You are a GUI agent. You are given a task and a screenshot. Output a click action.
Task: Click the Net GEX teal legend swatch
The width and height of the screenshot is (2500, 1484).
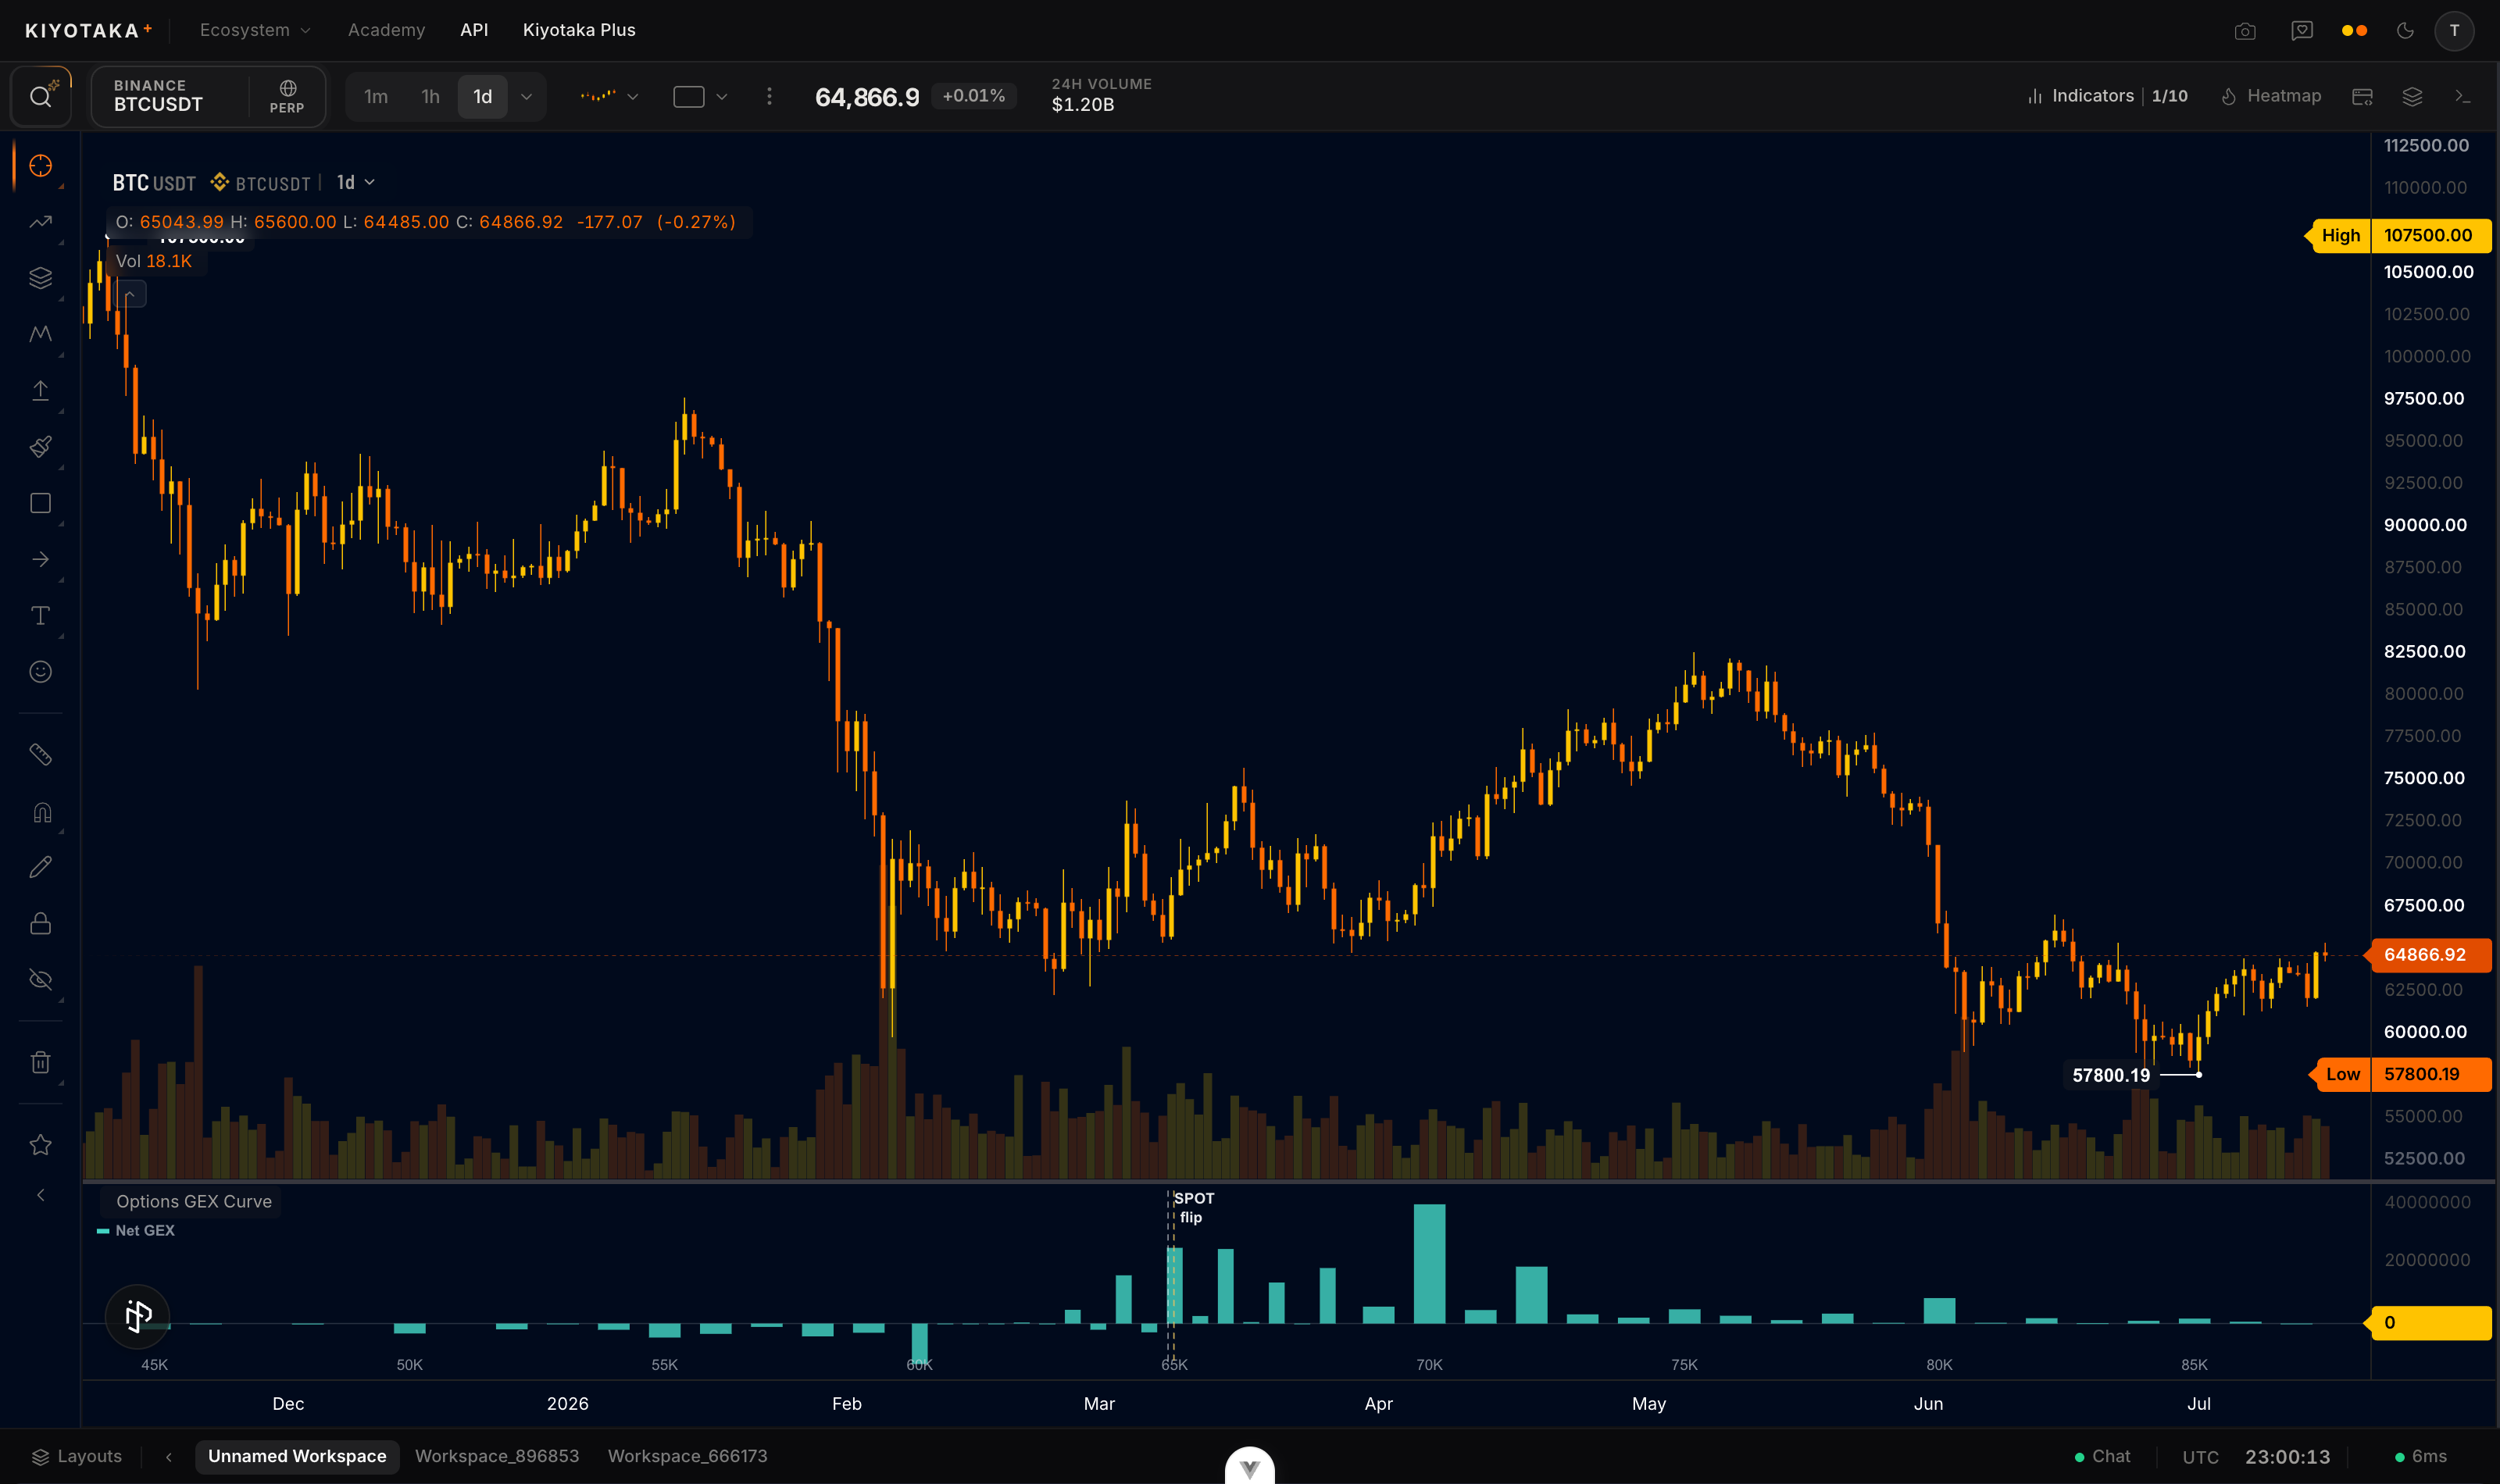103,1231
